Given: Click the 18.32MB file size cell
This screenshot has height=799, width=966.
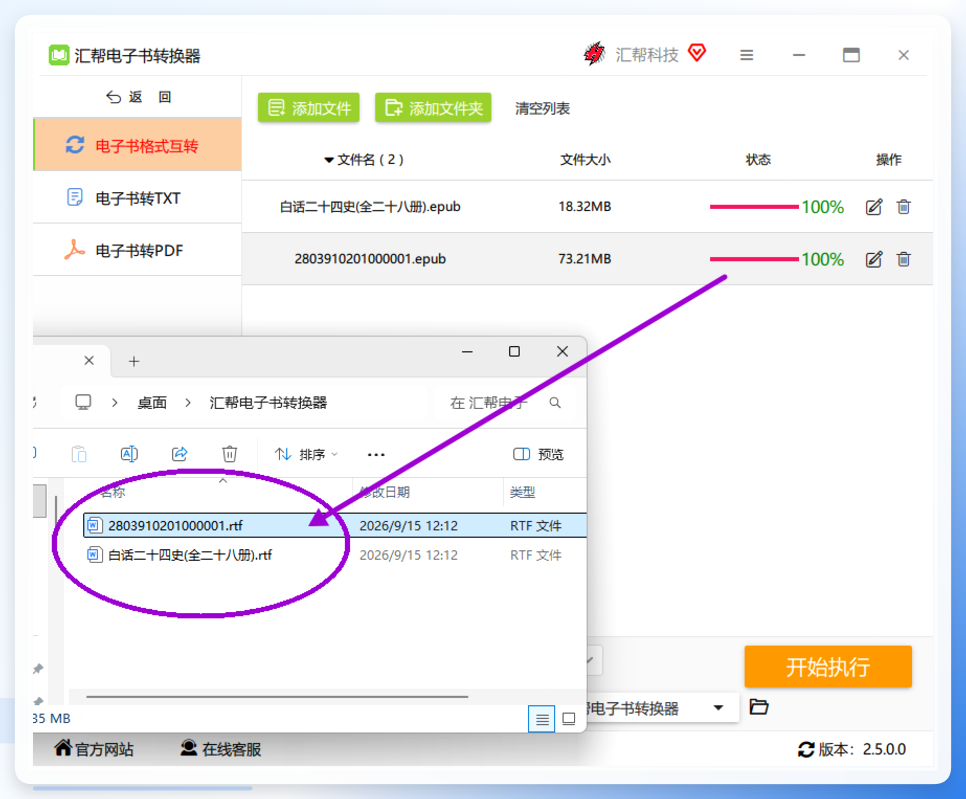Looking at the screenshot, I should click(585, 206).
